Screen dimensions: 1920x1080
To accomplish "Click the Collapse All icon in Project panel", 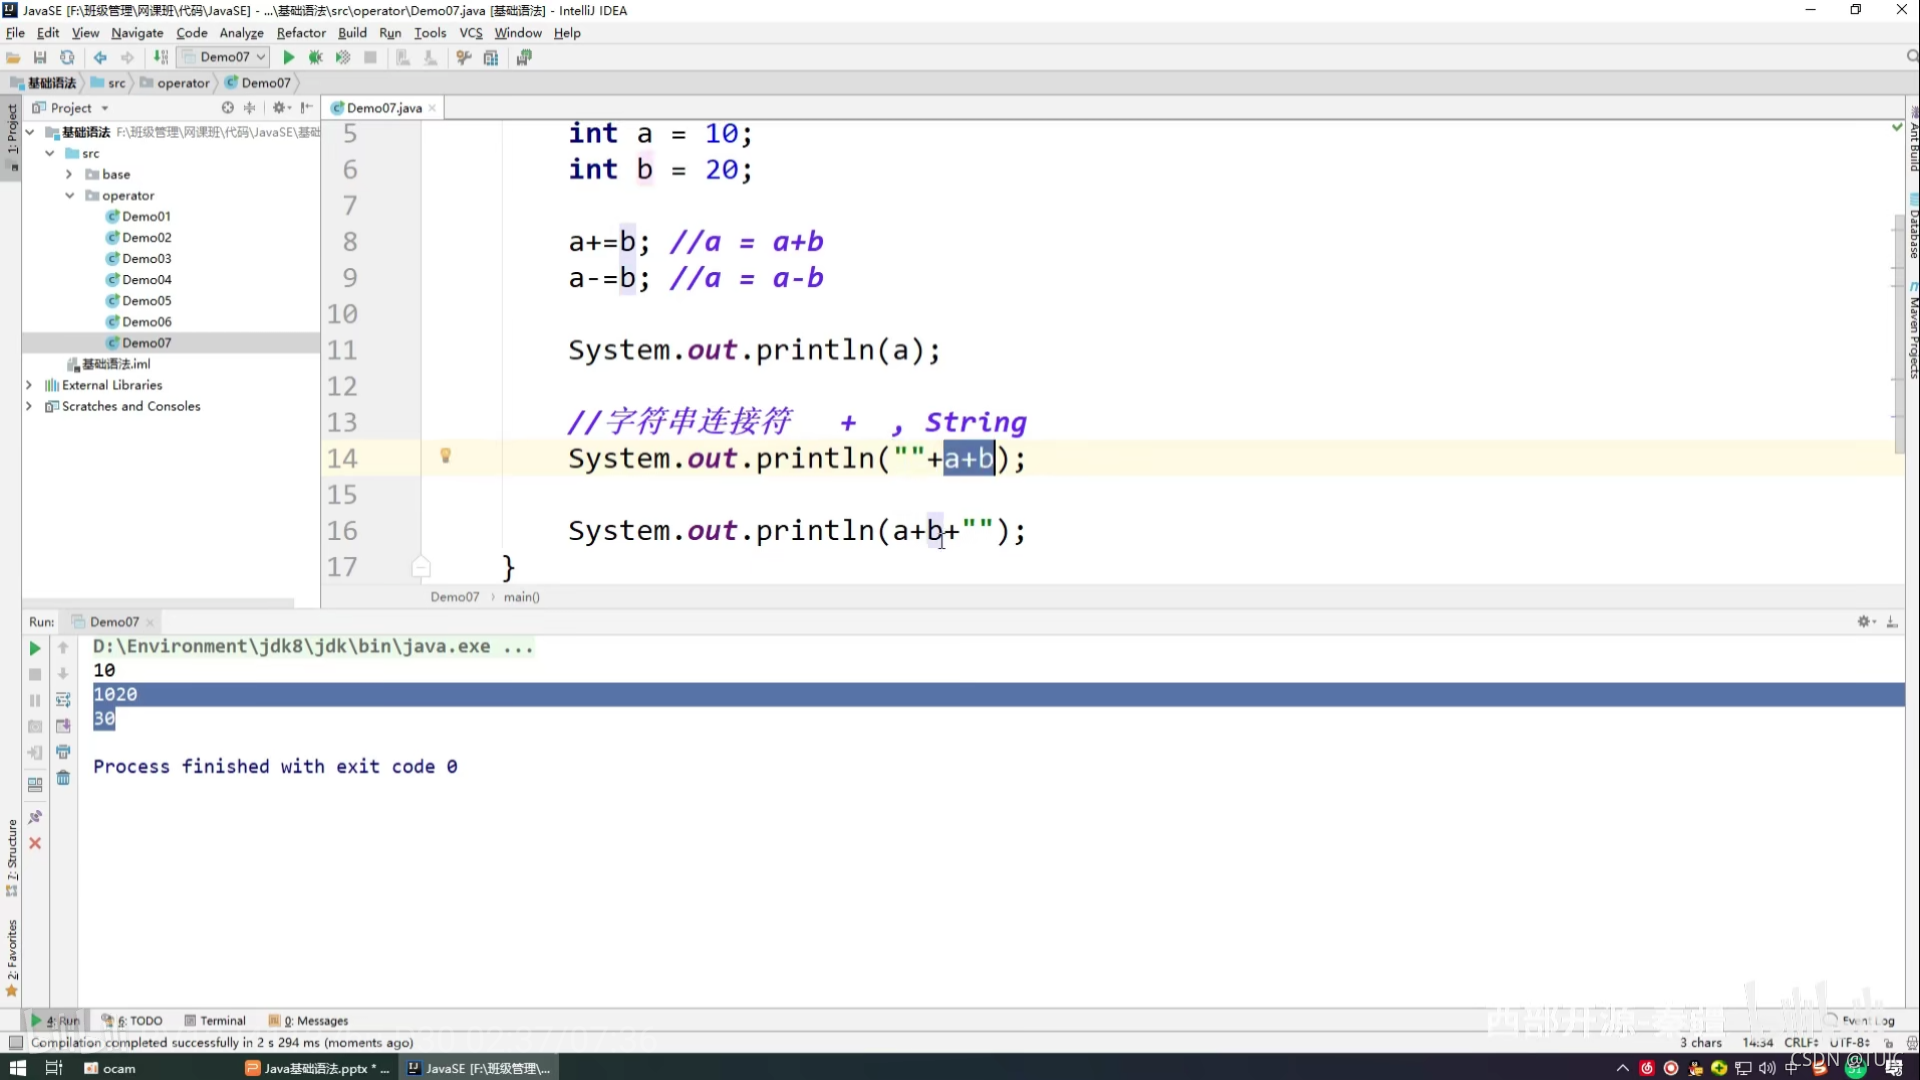I will 250,108.
